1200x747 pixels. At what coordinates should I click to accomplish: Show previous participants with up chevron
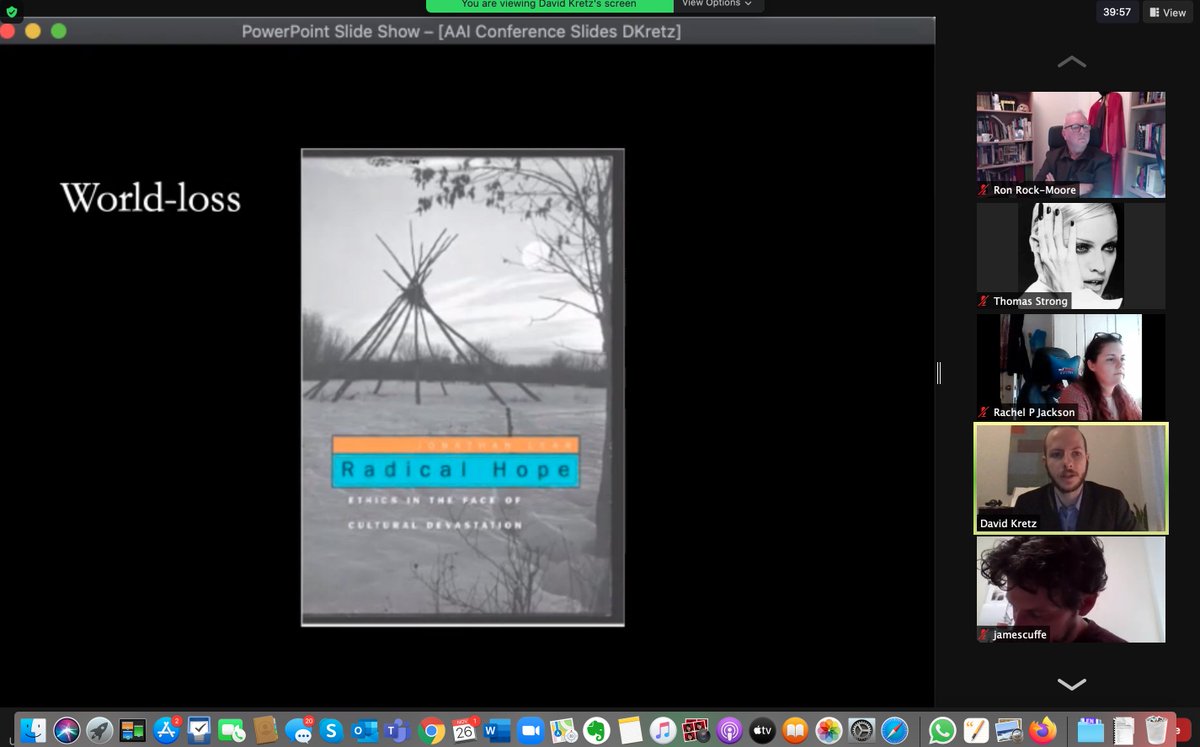(1071, 62)
